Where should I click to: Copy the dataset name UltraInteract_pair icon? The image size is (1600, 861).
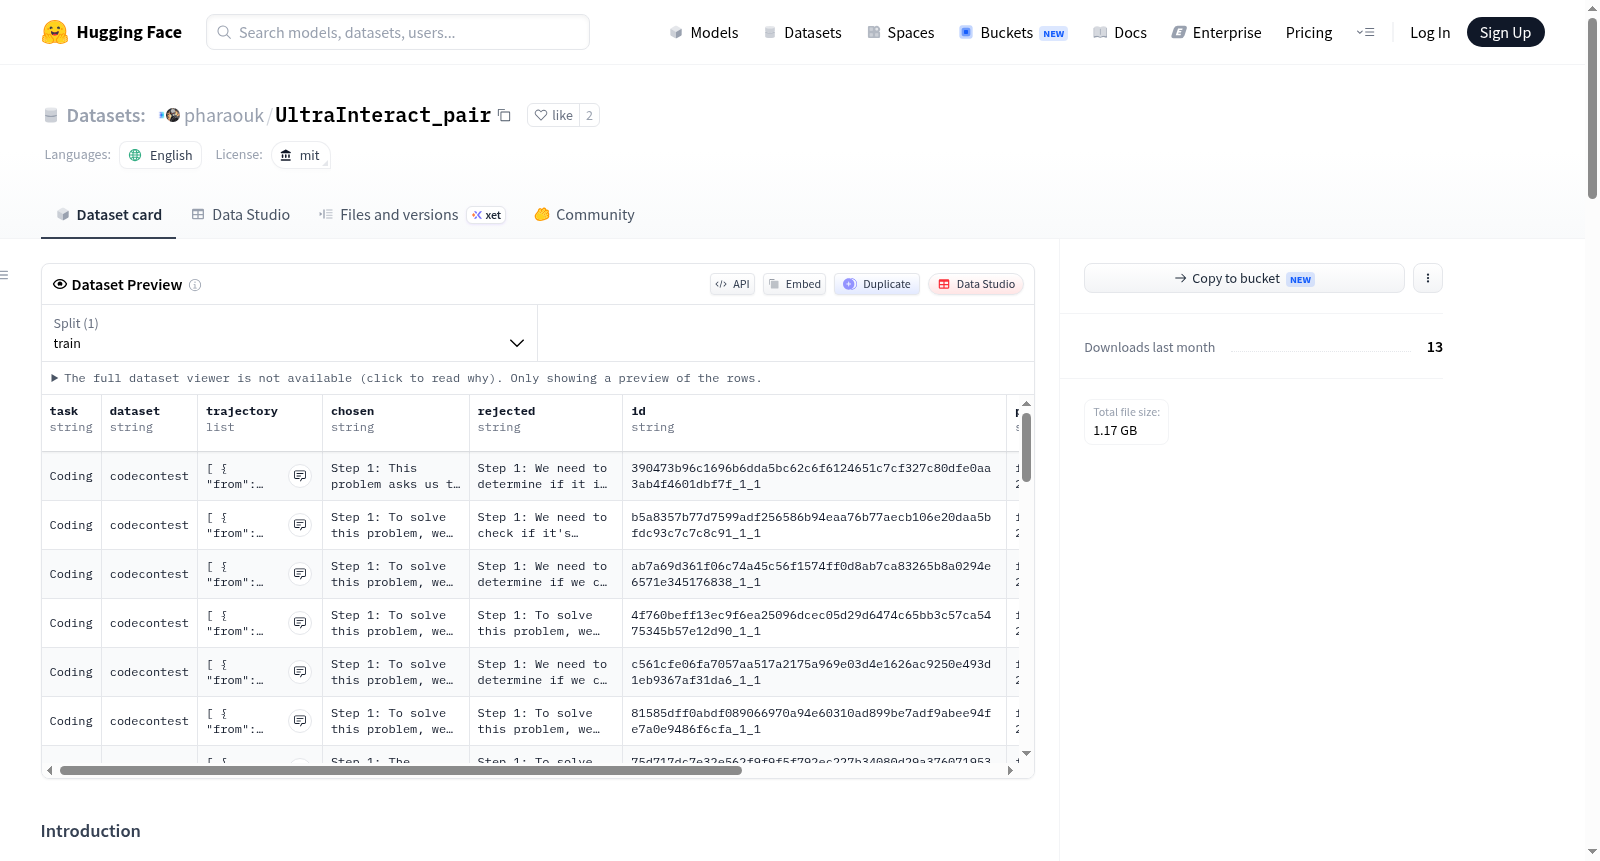[x=504, y=116]
